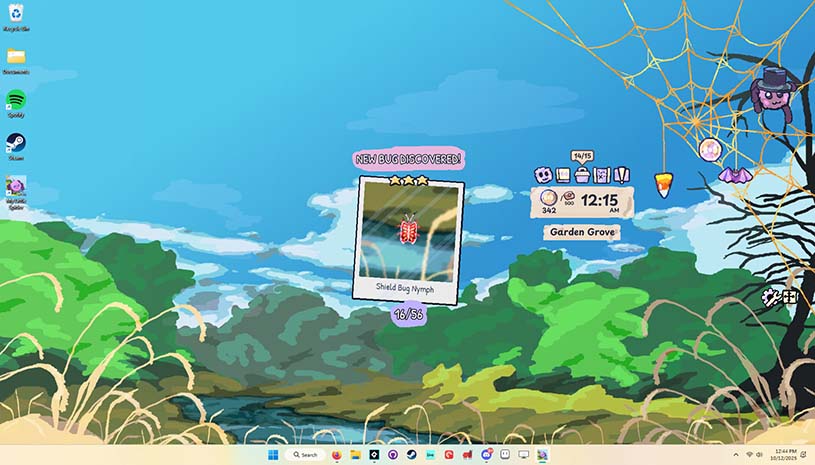Click the map scroll icon
815x465 pixels.
click(601, 175)
